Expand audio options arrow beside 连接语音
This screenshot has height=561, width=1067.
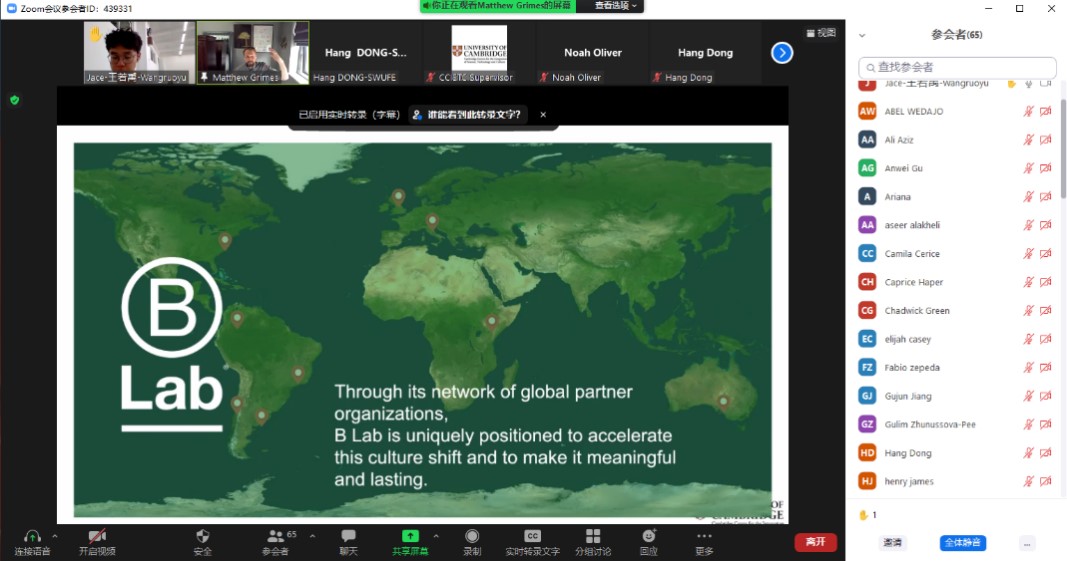[55, 536]
